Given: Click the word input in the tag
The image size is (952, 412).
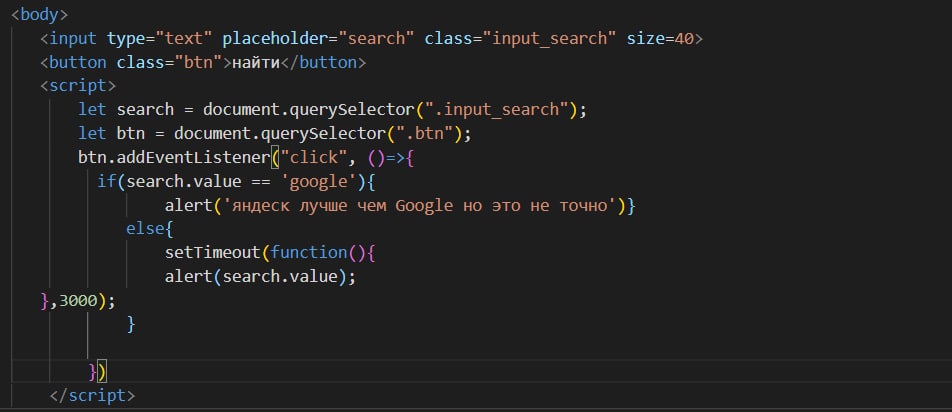Looking at the screenshot, I should point(73,39).
